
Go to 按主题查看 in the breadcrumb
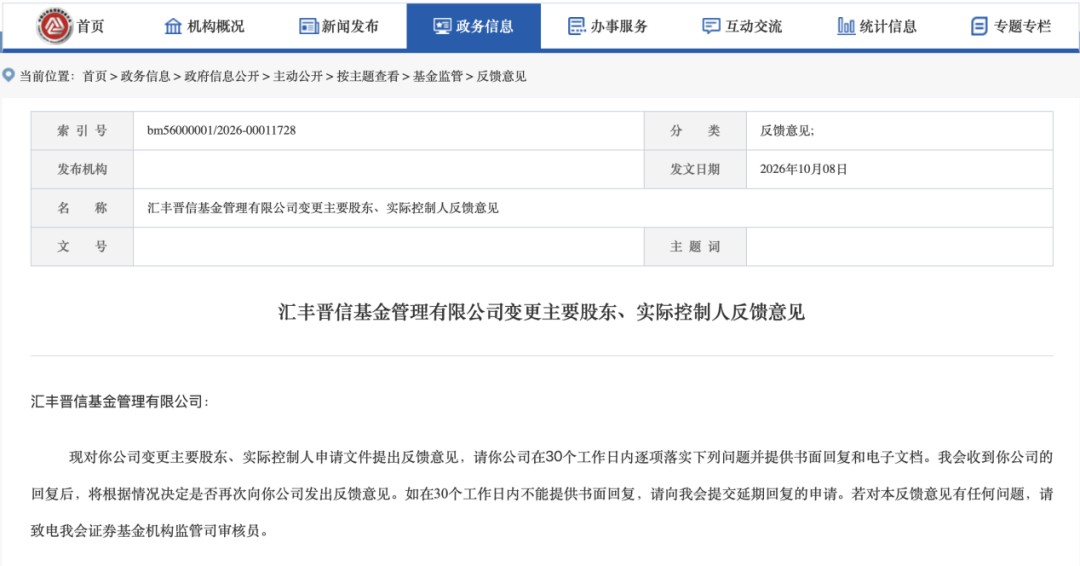pyautogui.click(x=368, y=76)
